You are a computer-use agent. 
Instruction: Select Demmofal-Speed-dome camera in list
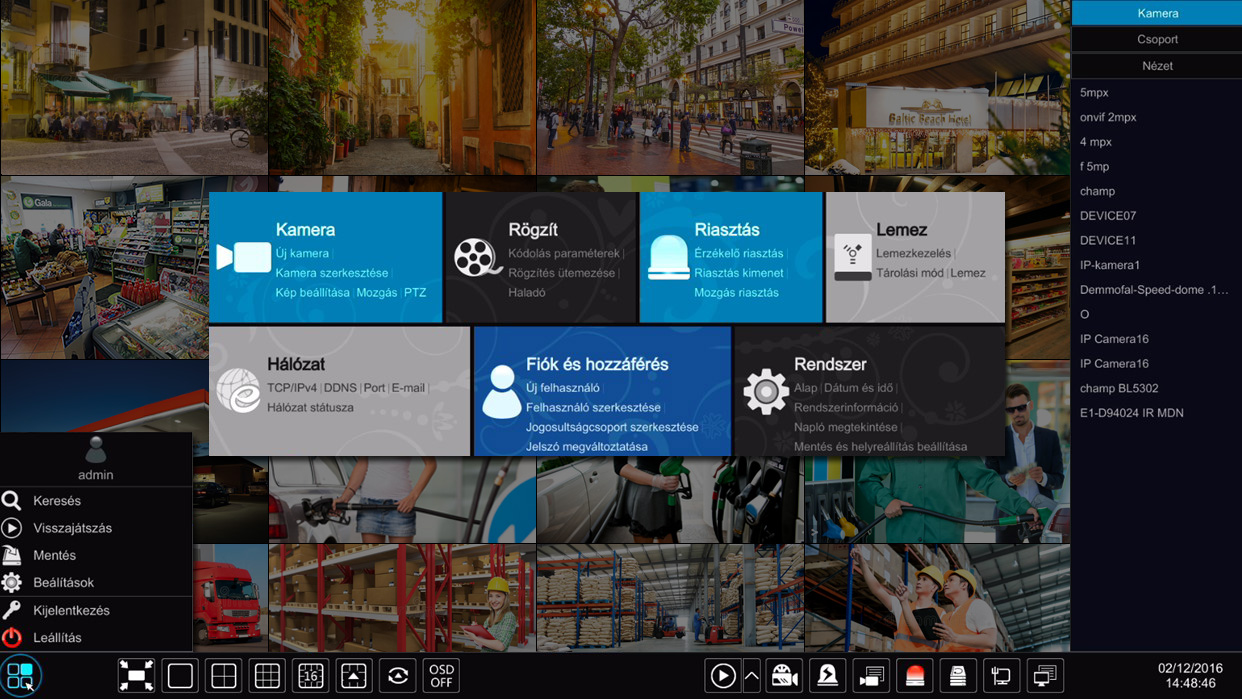pos(1153,290)
